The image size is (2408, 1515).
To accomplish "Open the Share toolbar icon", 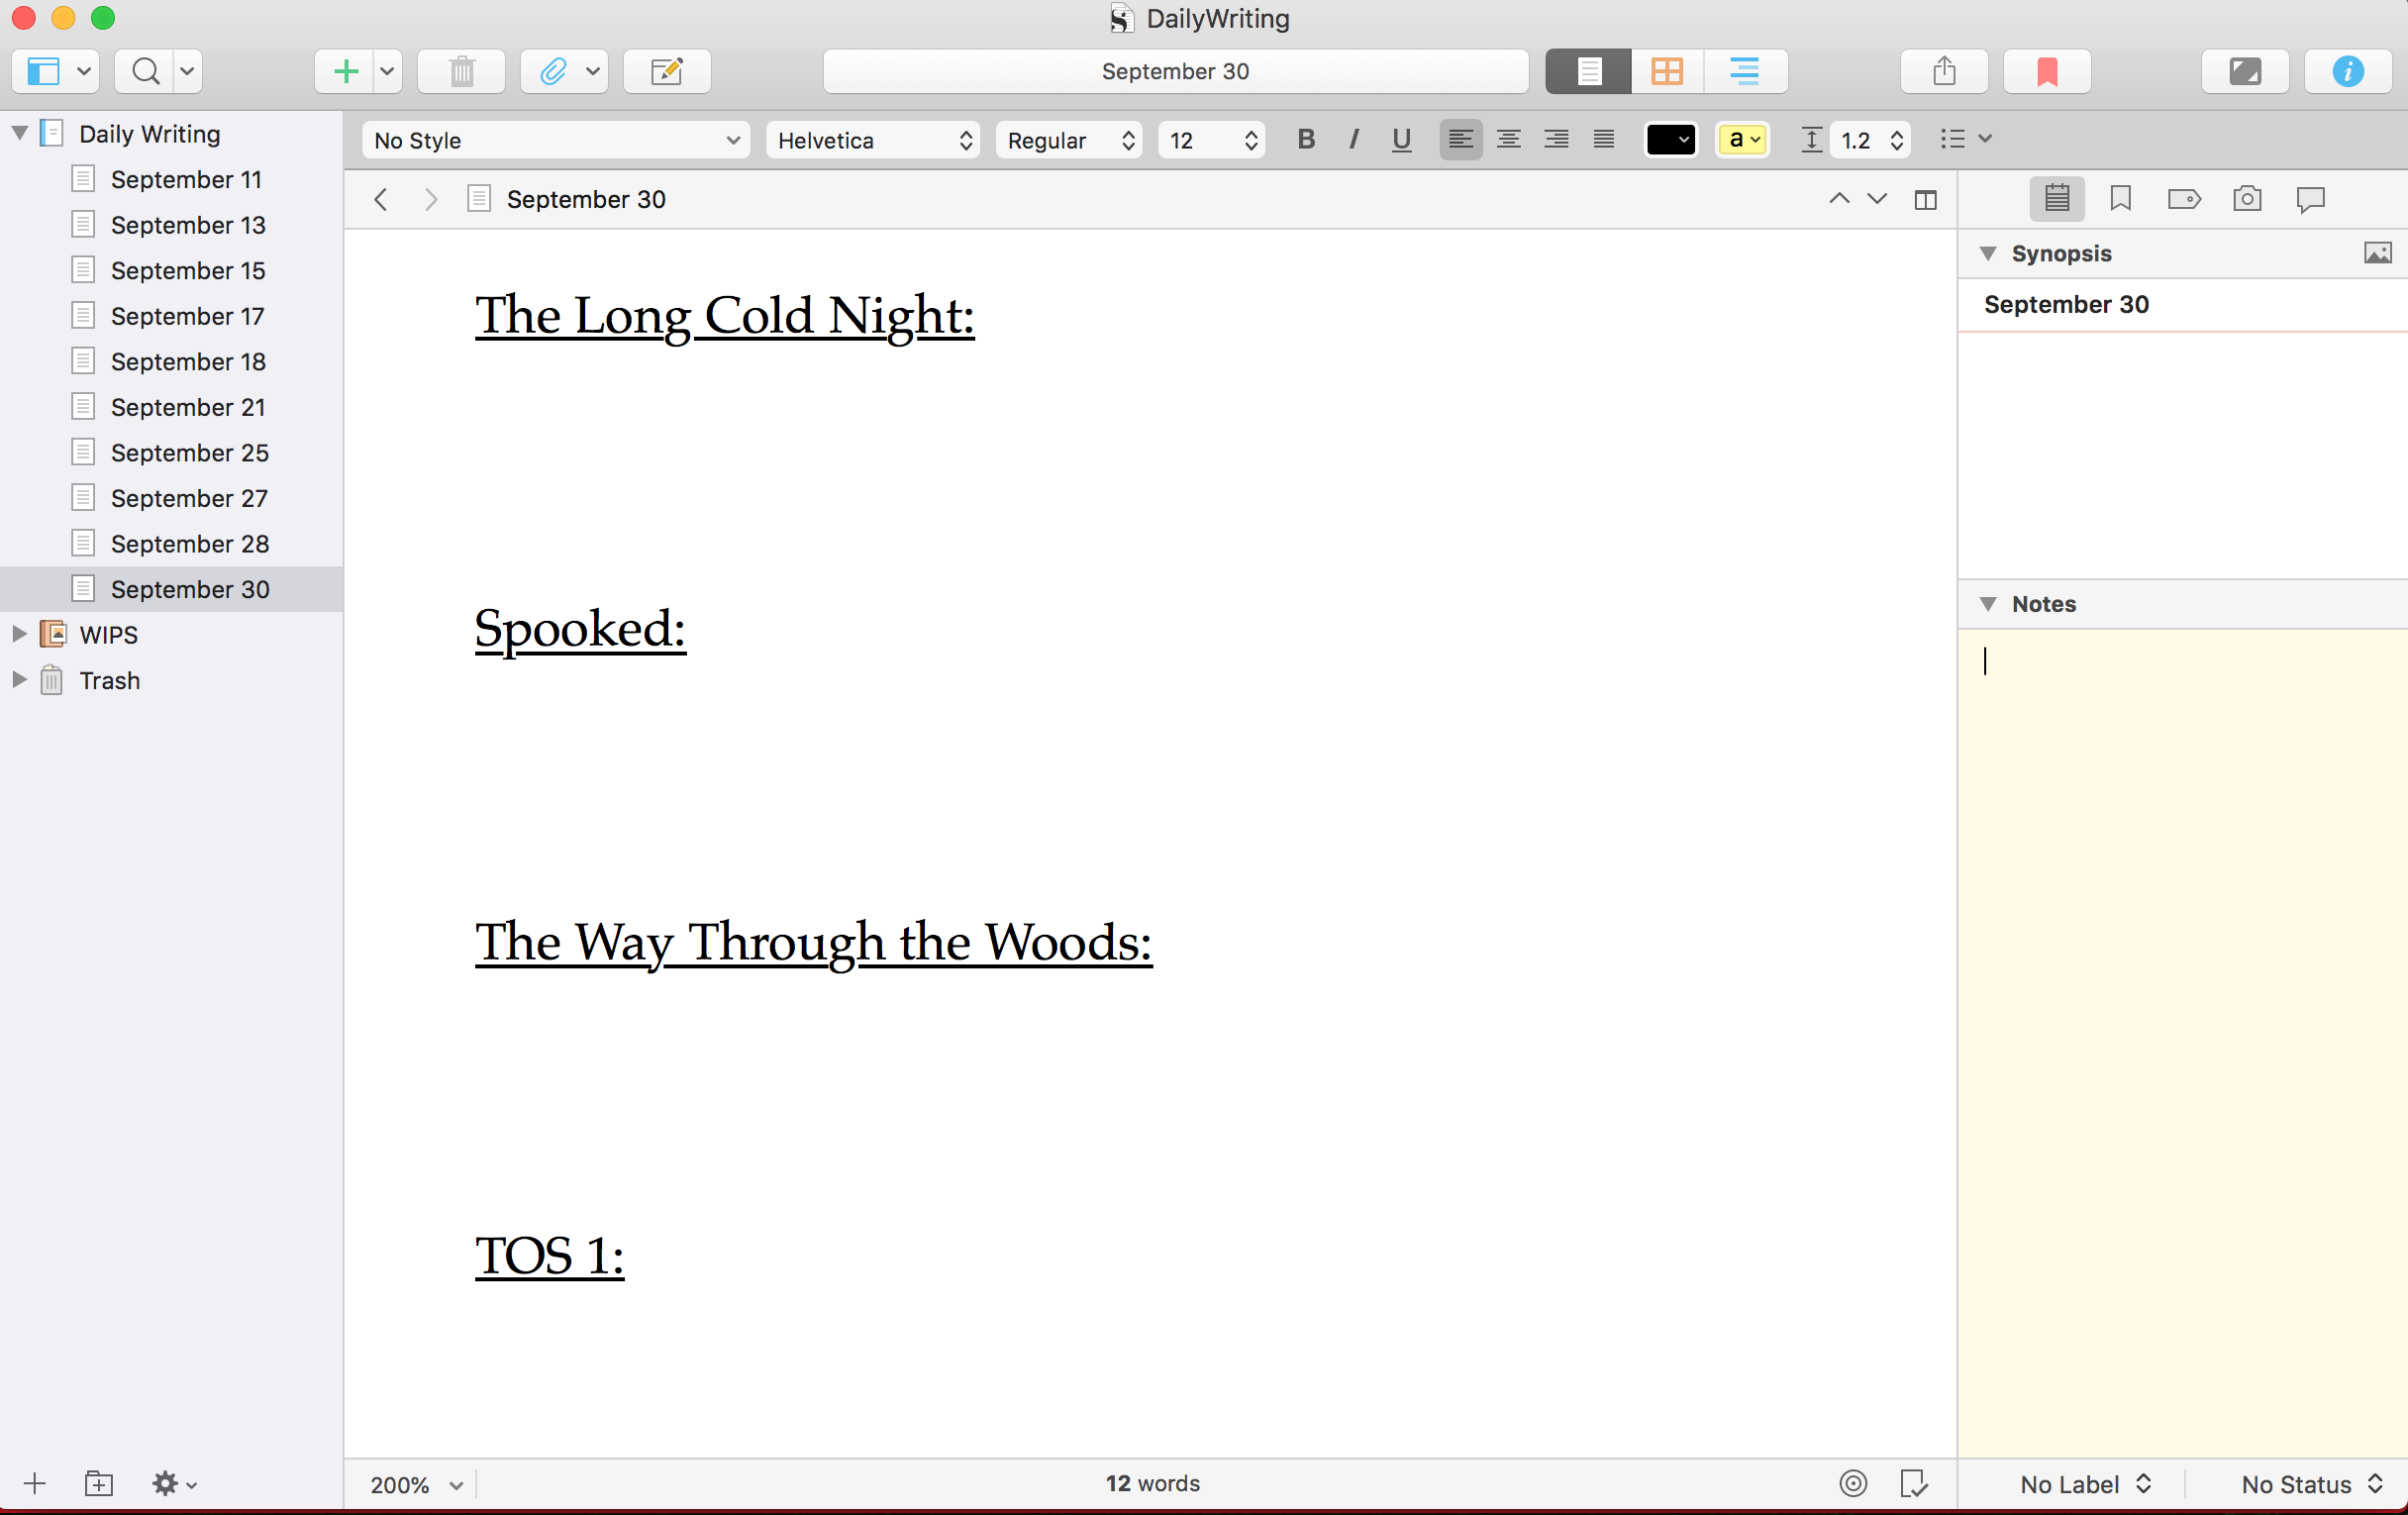I will [x=1943, y=71].
